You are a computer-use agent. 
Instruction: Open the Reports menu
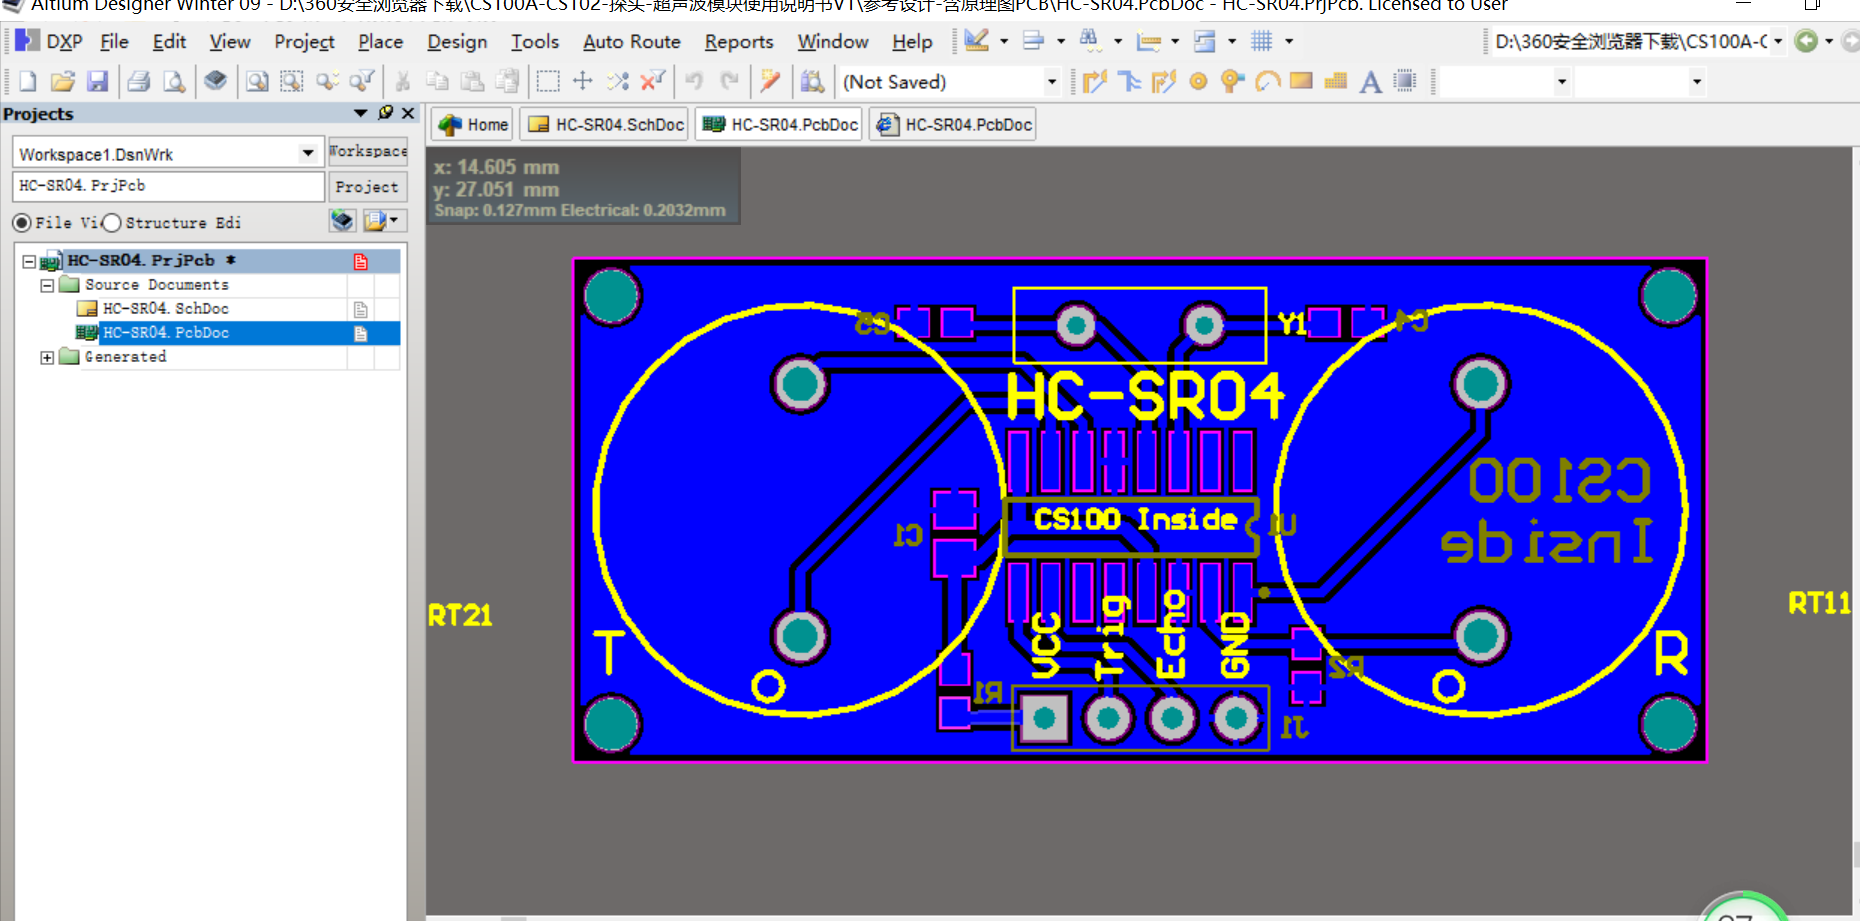tap(738, 41)
